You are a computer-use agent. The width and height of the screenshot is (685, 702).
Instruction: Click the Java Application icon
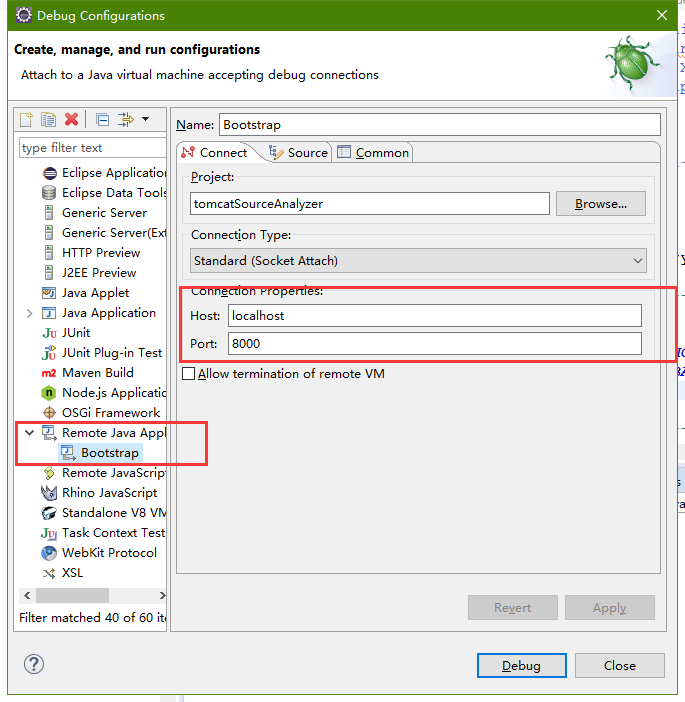[x=49, y=313]
